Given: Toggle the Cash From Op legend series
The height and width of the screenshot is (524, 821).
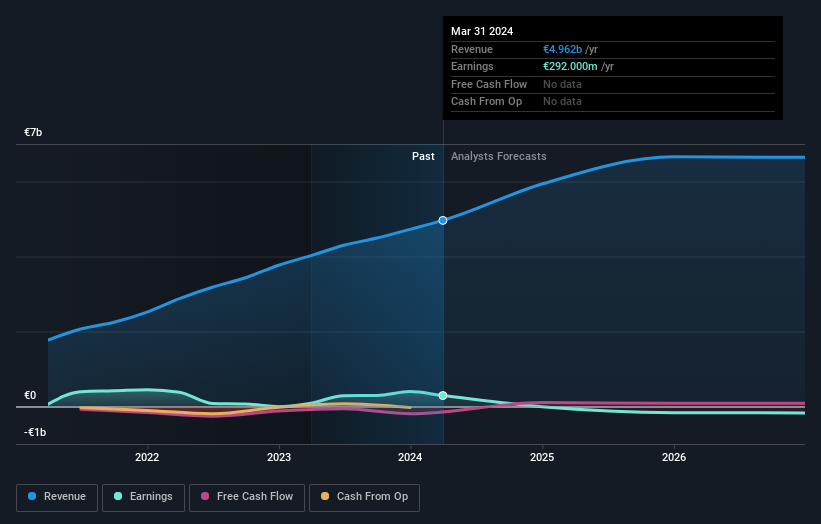Looking at the screenshot, I should click(364, 497).
